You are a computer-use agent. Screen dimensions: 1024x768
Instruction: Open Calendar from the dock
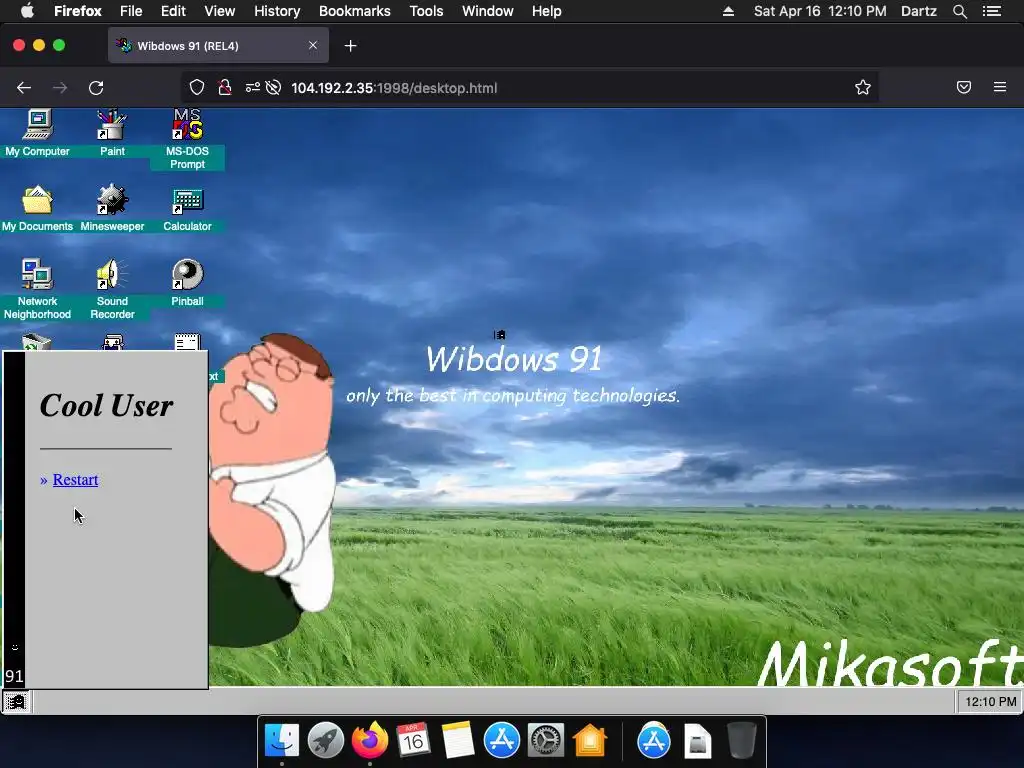(x=413, y=740)
